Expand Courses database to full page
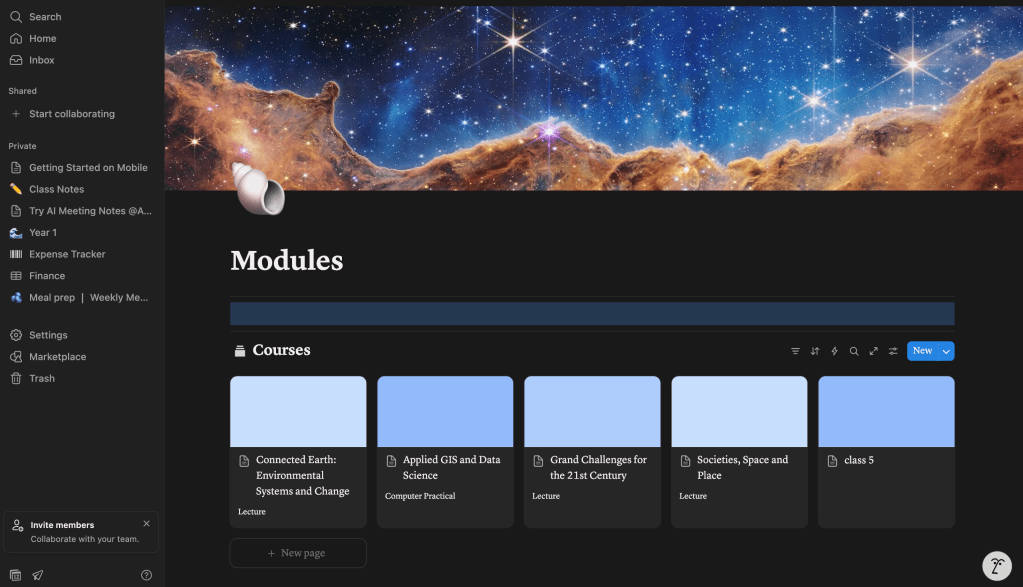Image resolution: width=1023 pixels, height=587 pixels. coord(873,351)
